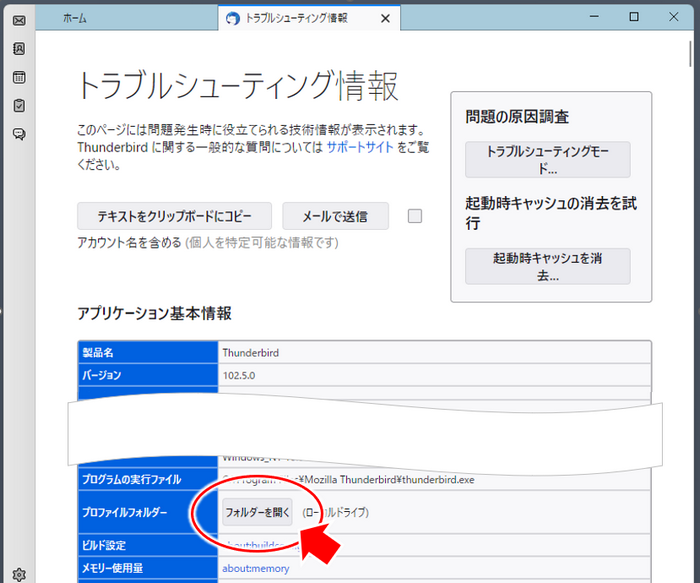This screenshot has height=583, width=700.
Task: Click the バージョン row header
Action: pyautogui.click(x=148, y=375)
